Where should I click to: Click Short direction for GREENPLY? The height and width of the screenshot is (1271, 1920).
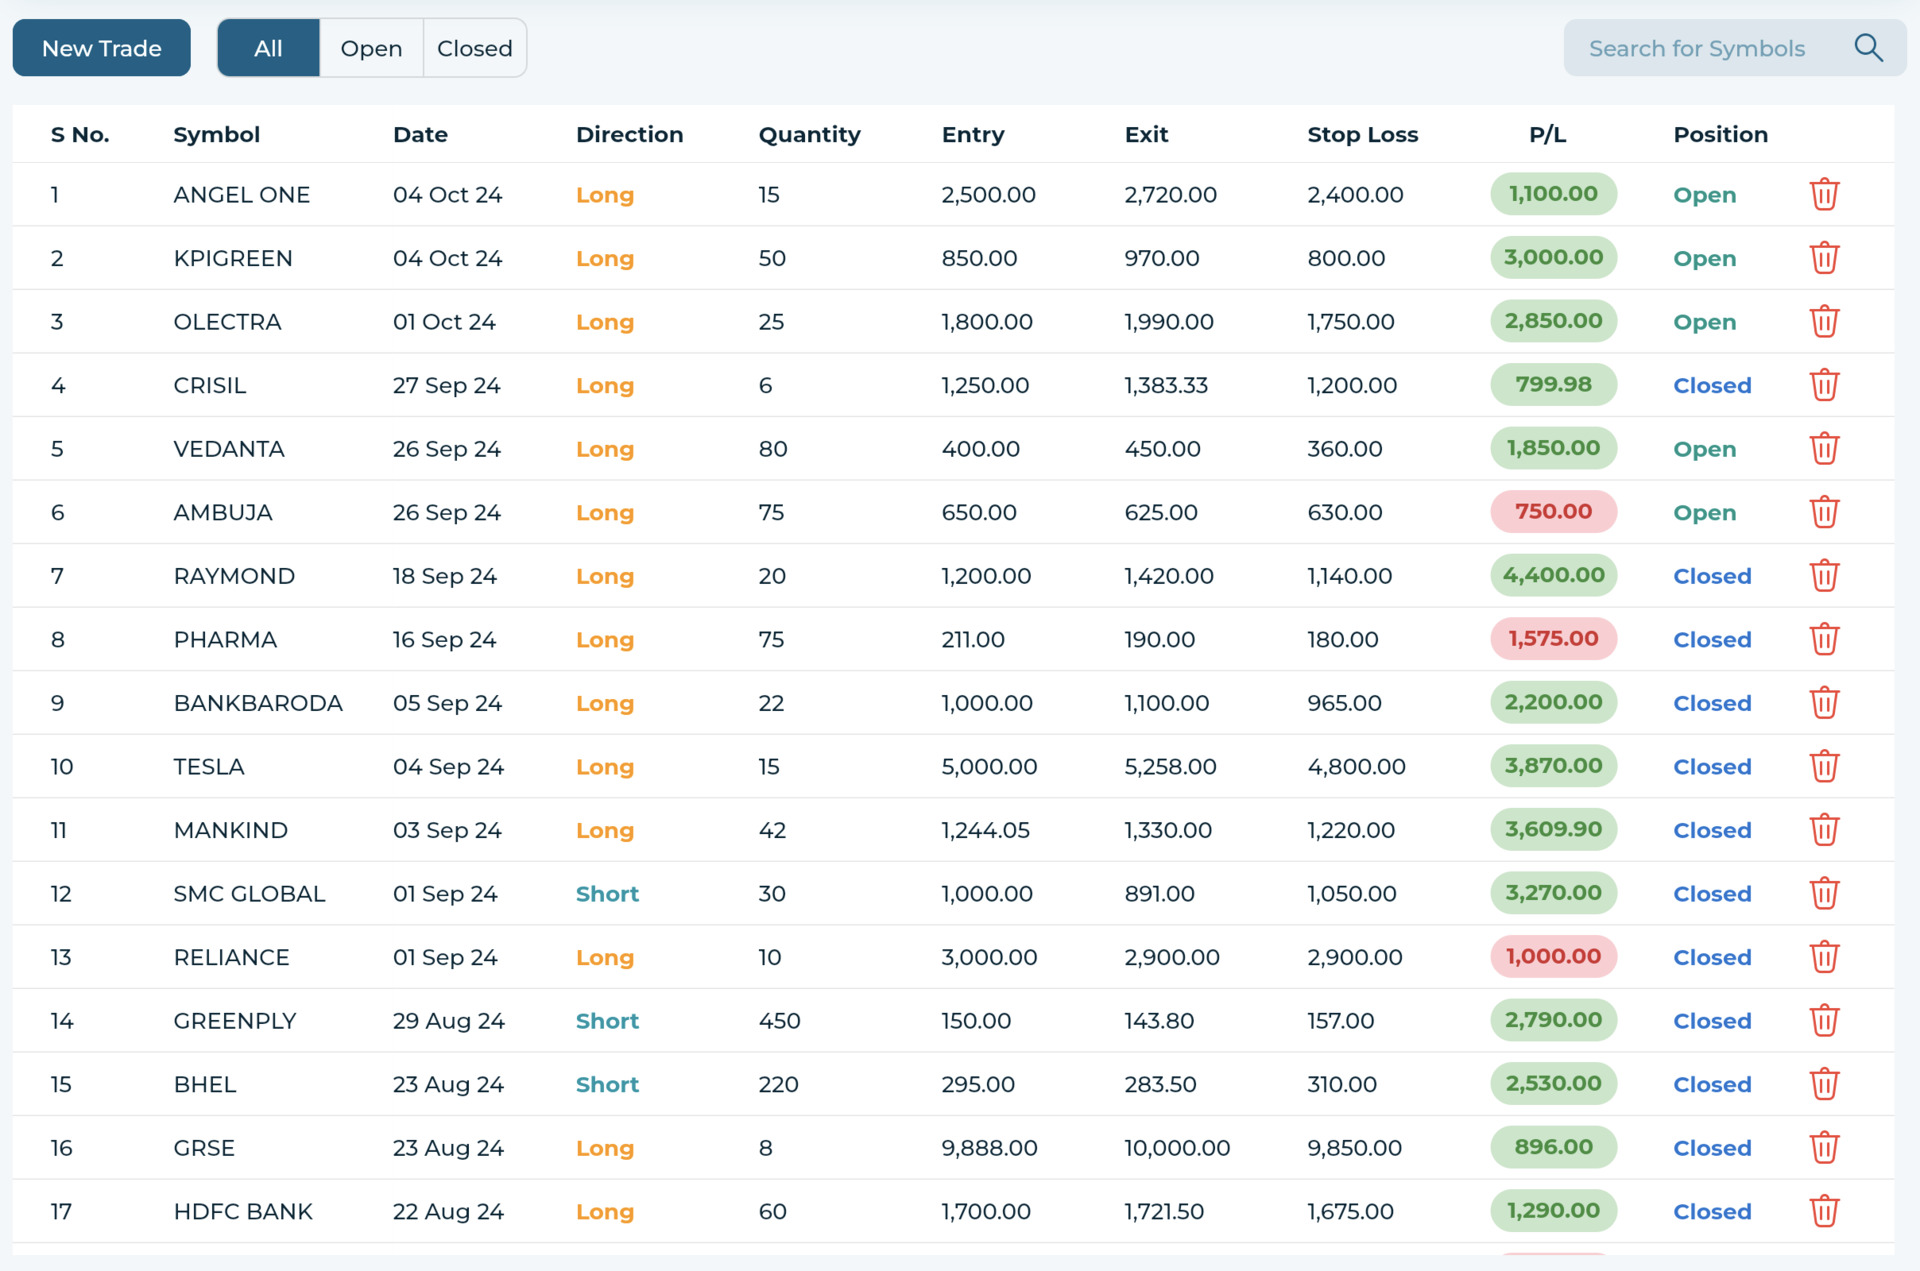(x=607, y=1020)
